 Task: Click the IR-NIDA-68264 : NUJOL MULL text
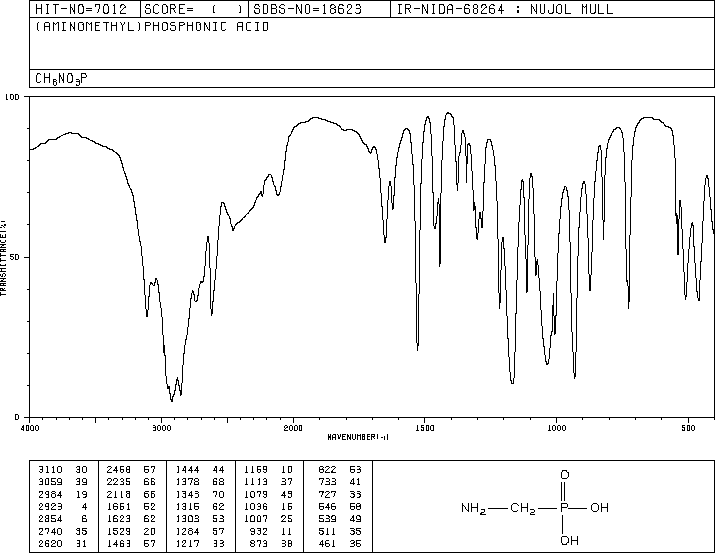coord(505,9)
